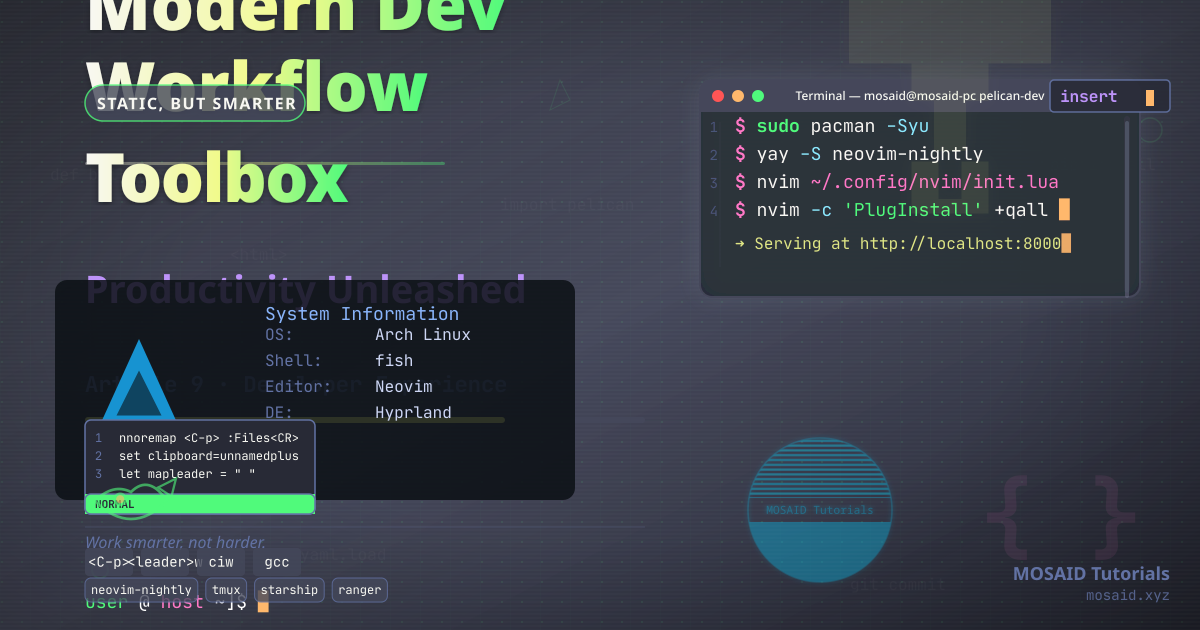Click the fish Shell value
This screenshot has height=630, width=1200.
[x=394, y=361]
